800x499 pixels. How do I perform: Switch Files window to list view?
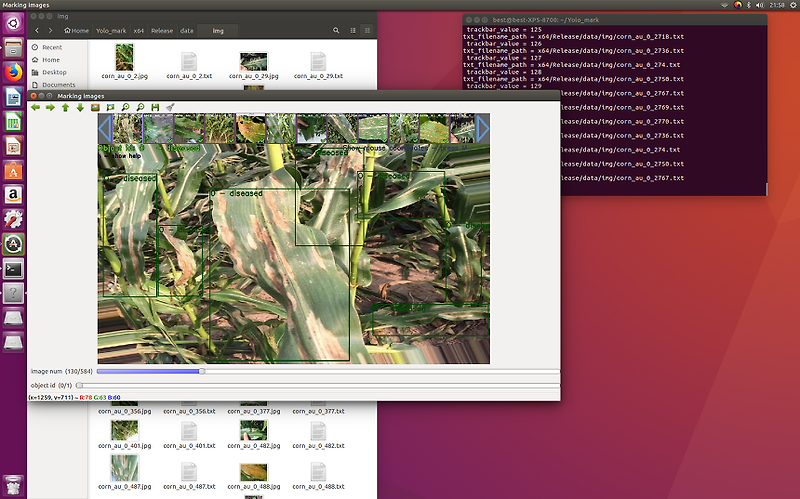(353, 31)
